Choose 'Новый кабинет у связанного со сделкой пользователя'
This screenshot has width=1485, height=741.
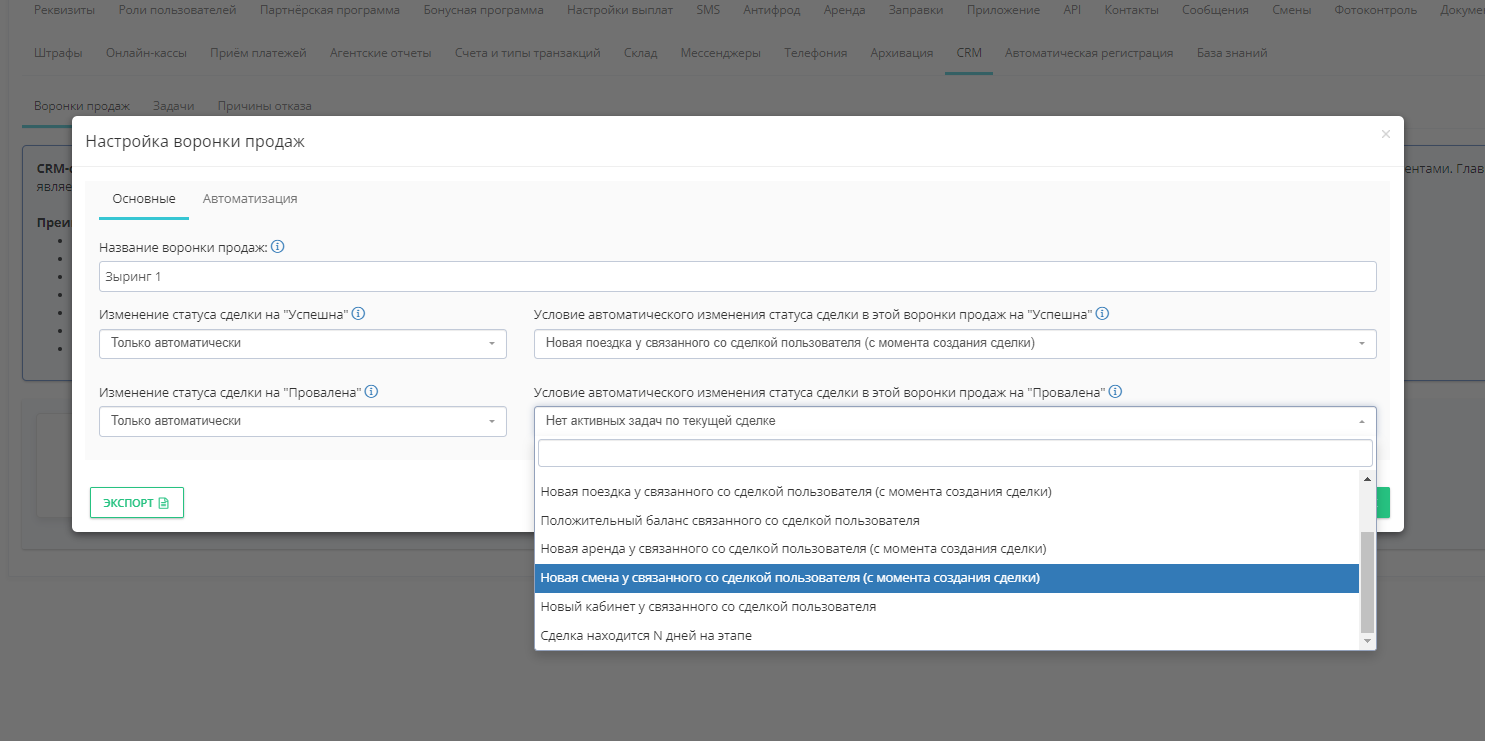click(947, 607)
